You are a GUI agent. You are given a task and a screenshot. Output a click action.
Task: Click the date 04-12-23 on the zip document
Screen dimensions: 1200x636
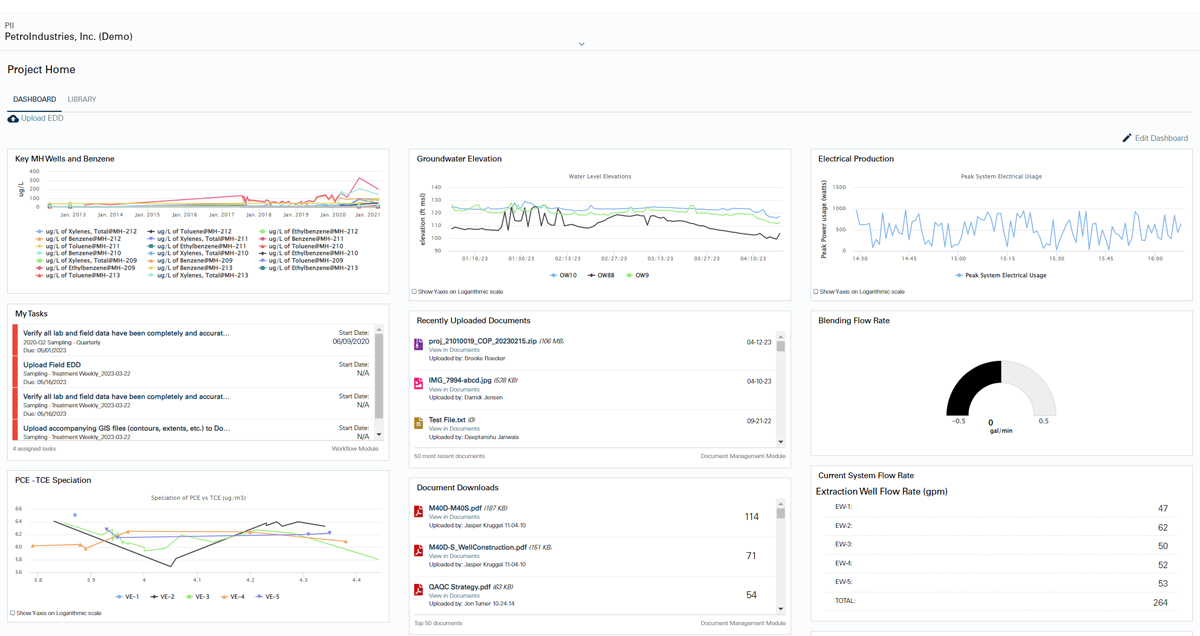(759, 342)
